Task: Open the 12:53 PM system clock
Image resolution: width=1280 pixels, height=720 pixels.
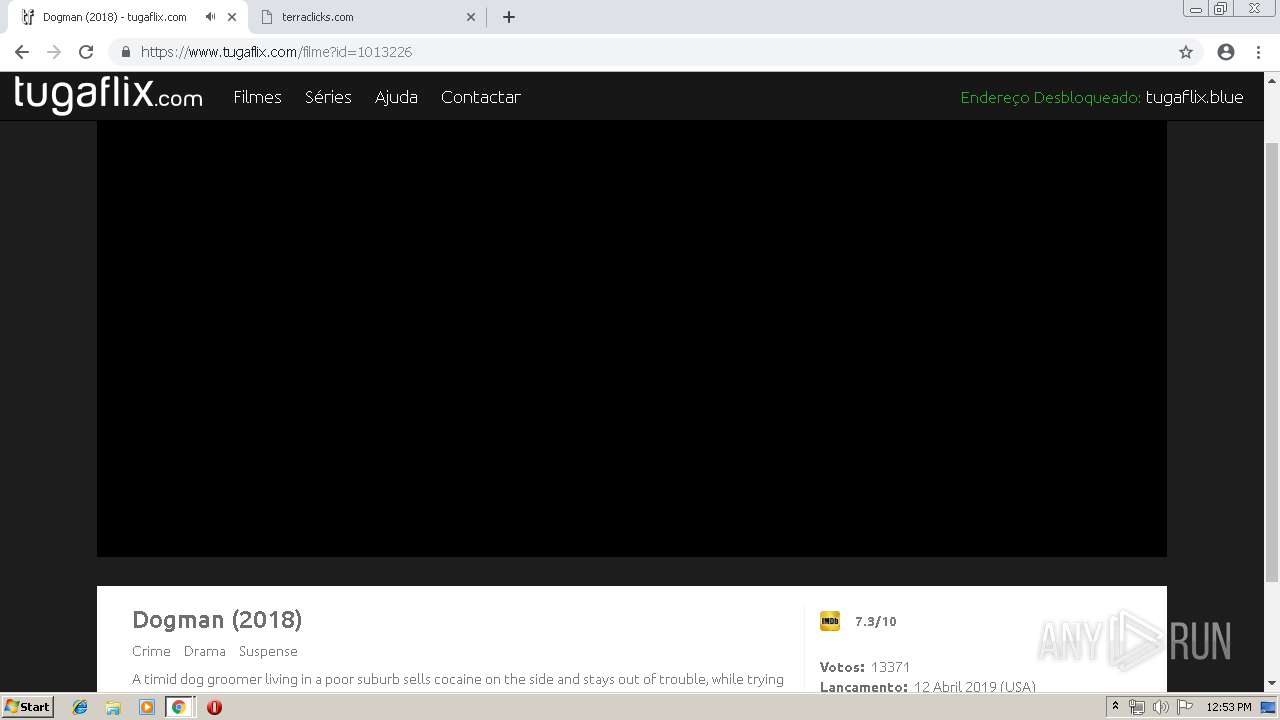Action: tap(1229, 707)
